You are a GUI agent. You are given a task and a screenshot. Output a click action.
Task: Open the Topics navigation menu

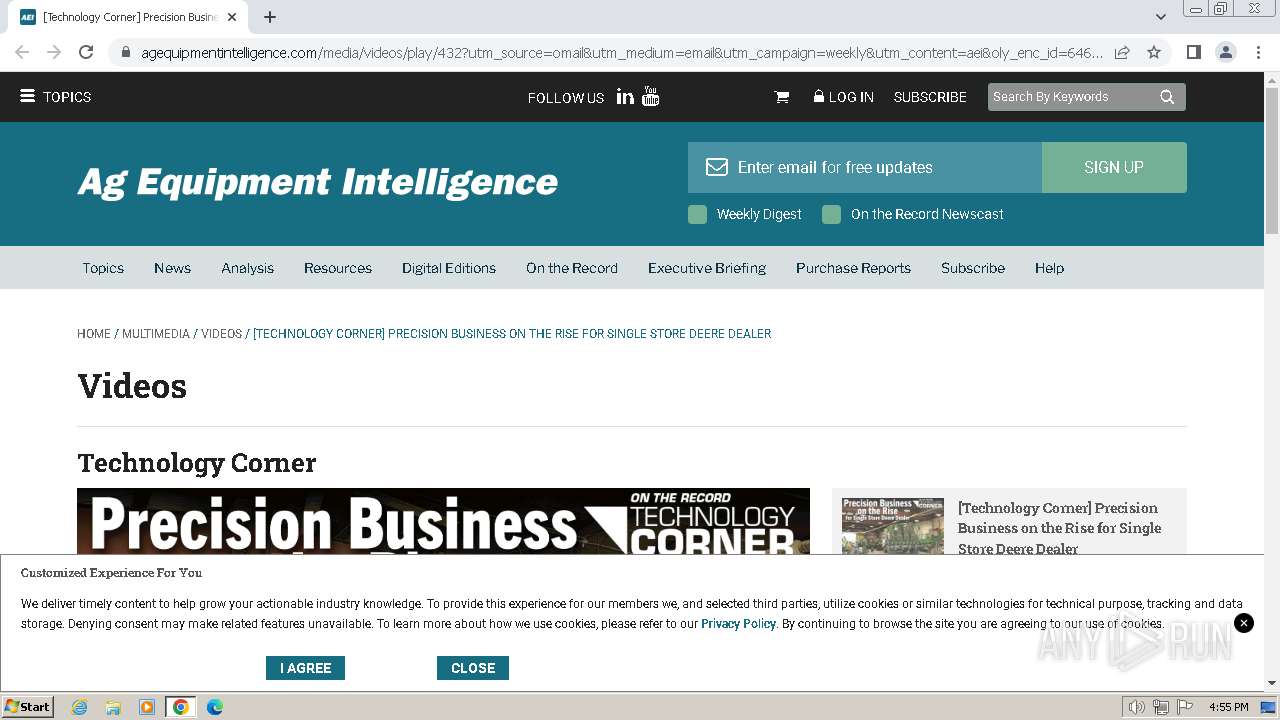coord(103,268)
